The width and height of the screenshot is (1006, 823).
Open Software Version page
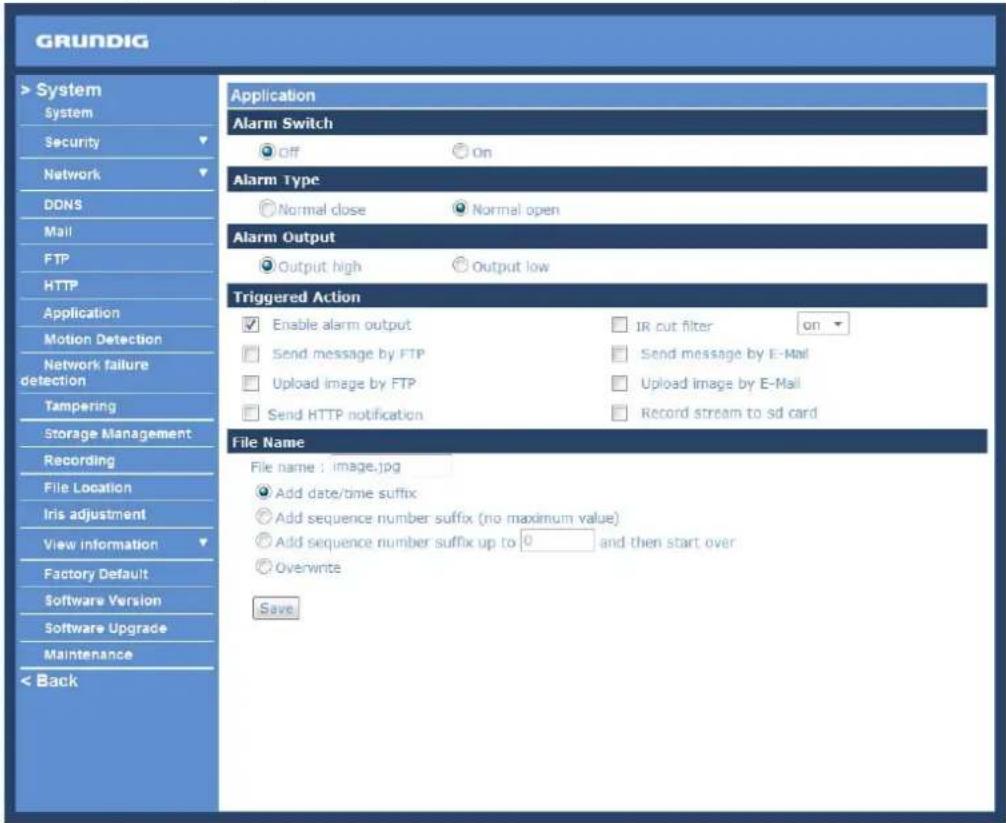click(103, 601)
